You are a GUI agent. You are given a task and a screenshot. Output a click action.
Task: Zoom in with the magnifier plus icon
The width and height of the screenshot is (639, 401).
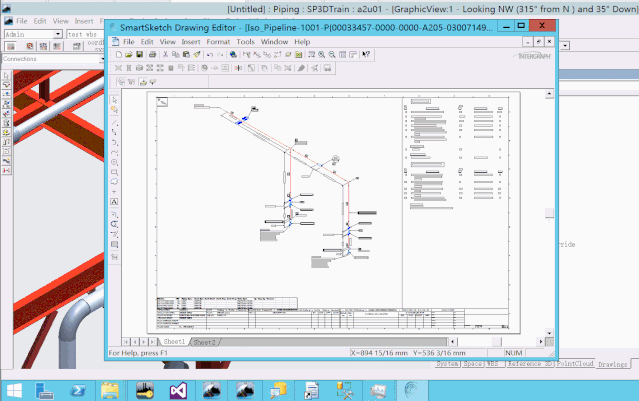322,55
